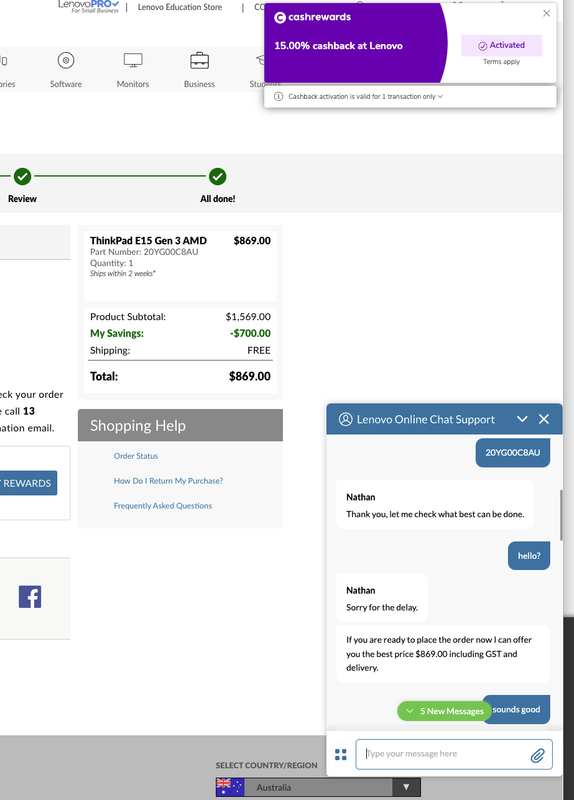The height and width of the screenshot is (800, 574).
Task: Click the attachment paperclip icon in chat
Action: click(537, 755)
